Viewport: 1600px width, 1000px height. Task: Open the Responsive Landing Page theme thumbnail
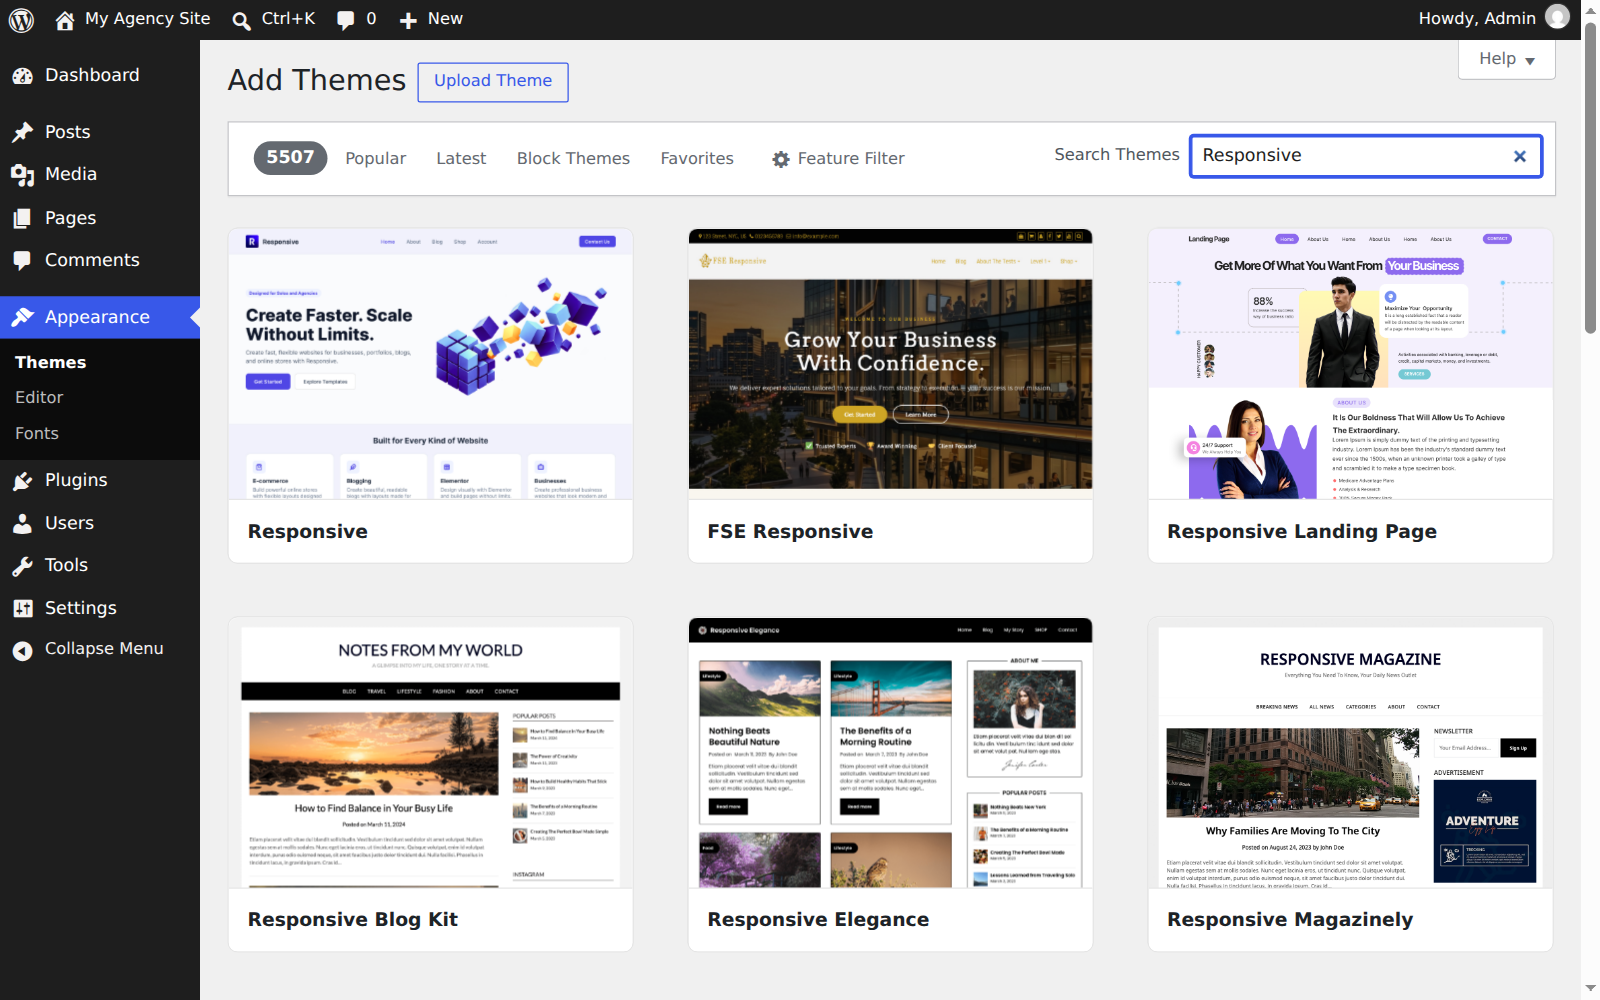(1350, 364)
